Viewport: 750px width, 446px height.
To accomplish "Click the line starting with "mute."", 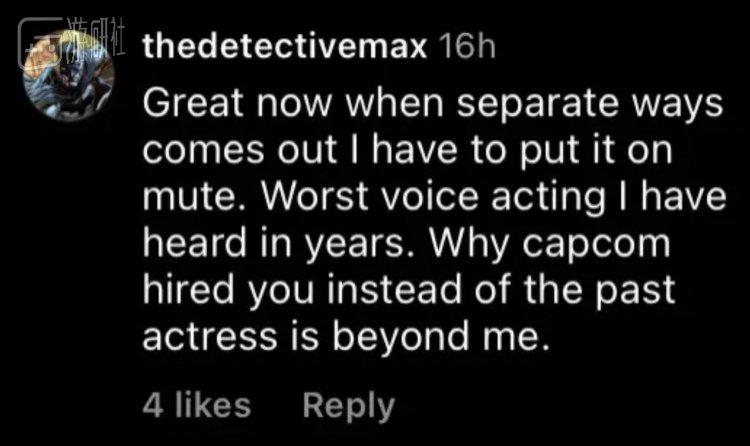I will [x=432, y=200].
